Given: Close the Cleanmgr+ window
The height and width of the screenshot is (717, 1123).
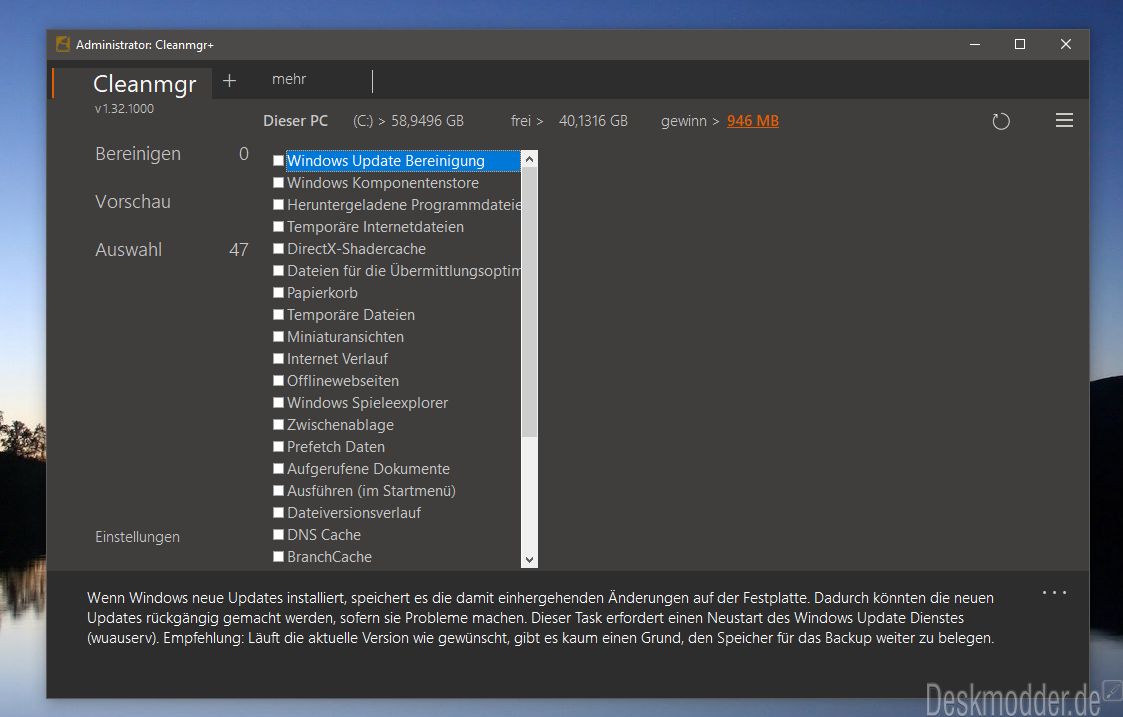Looking at the screenshot, I should pos(1066,44).
